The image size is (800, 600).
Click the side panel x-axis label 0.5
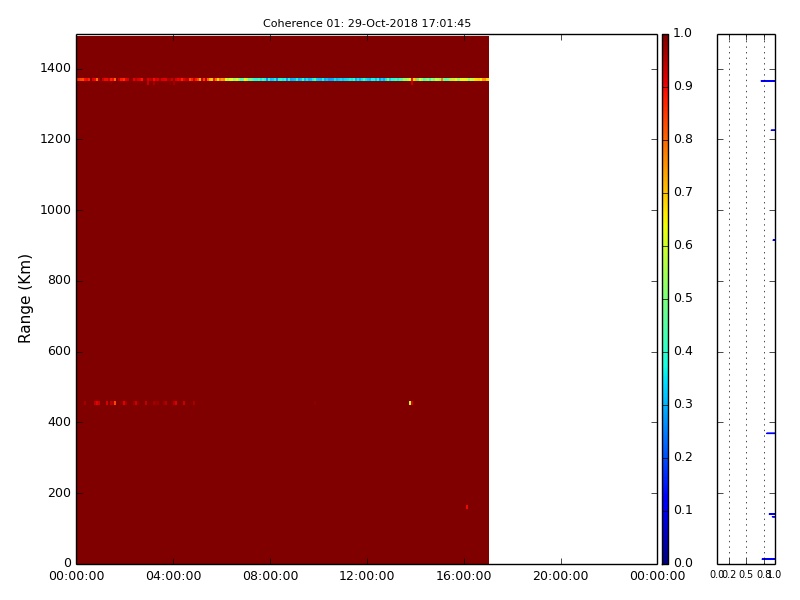[x=746, y=575]
